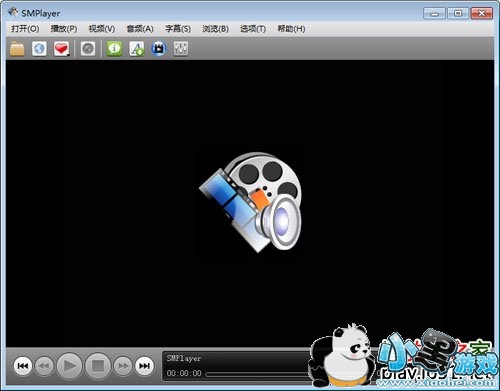The height and width of the screenshot is (391, 500).
Task: Open the 帮助(H) menu
Action: point(291,29)
